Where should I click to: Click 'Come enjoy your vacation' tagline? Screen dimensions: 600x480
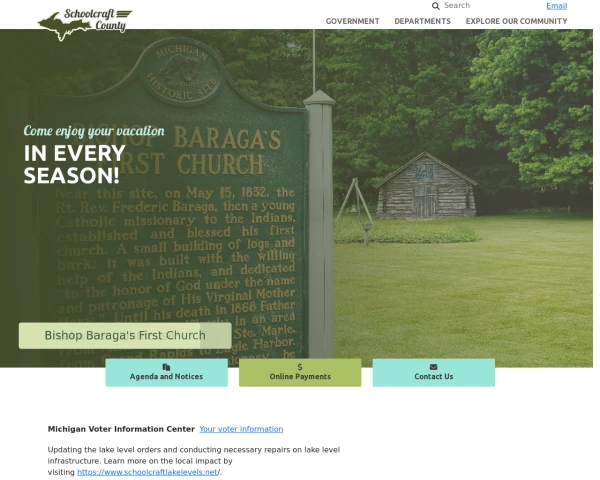click(x=94, y=131)
